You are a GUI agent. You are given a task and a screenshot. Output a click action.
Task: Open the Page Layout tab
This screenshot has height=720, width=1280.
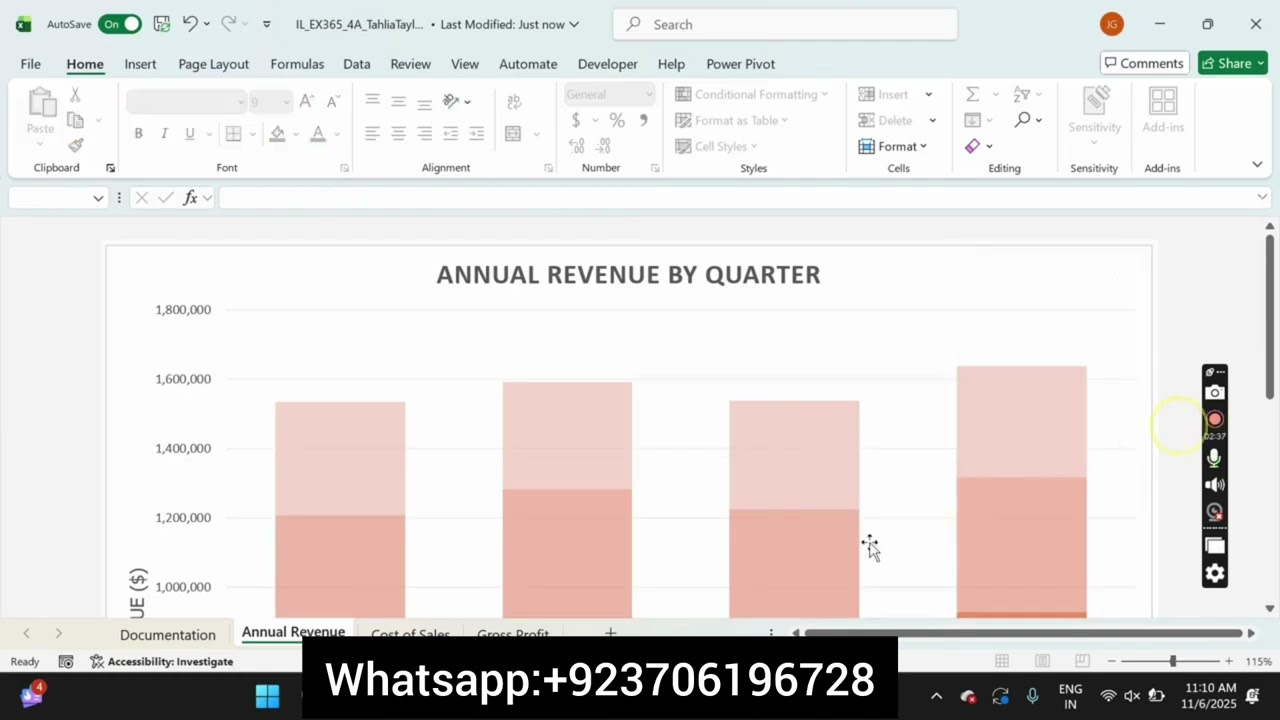213,64
